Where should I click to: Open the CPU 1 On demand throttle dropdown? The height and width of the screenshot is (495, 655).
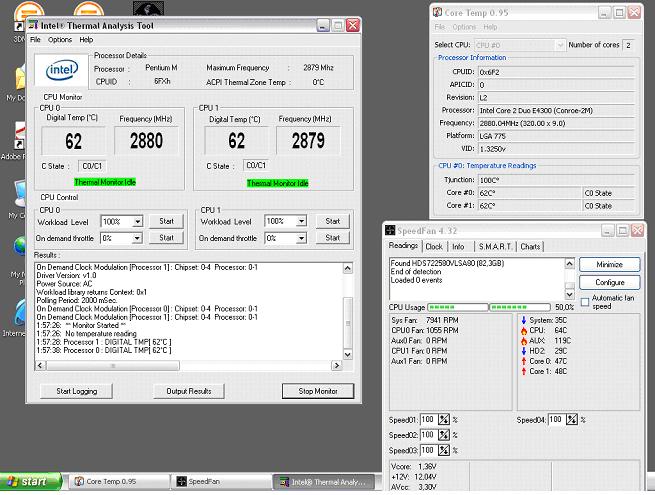pyautogui.click(x=301, y=238)
